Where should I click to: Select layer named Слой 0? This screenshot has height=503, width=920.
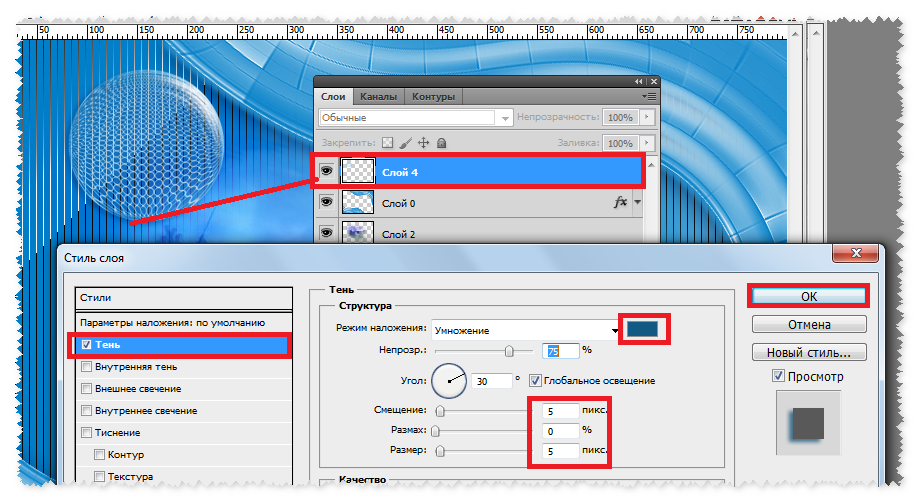click(x=480, y=202)
